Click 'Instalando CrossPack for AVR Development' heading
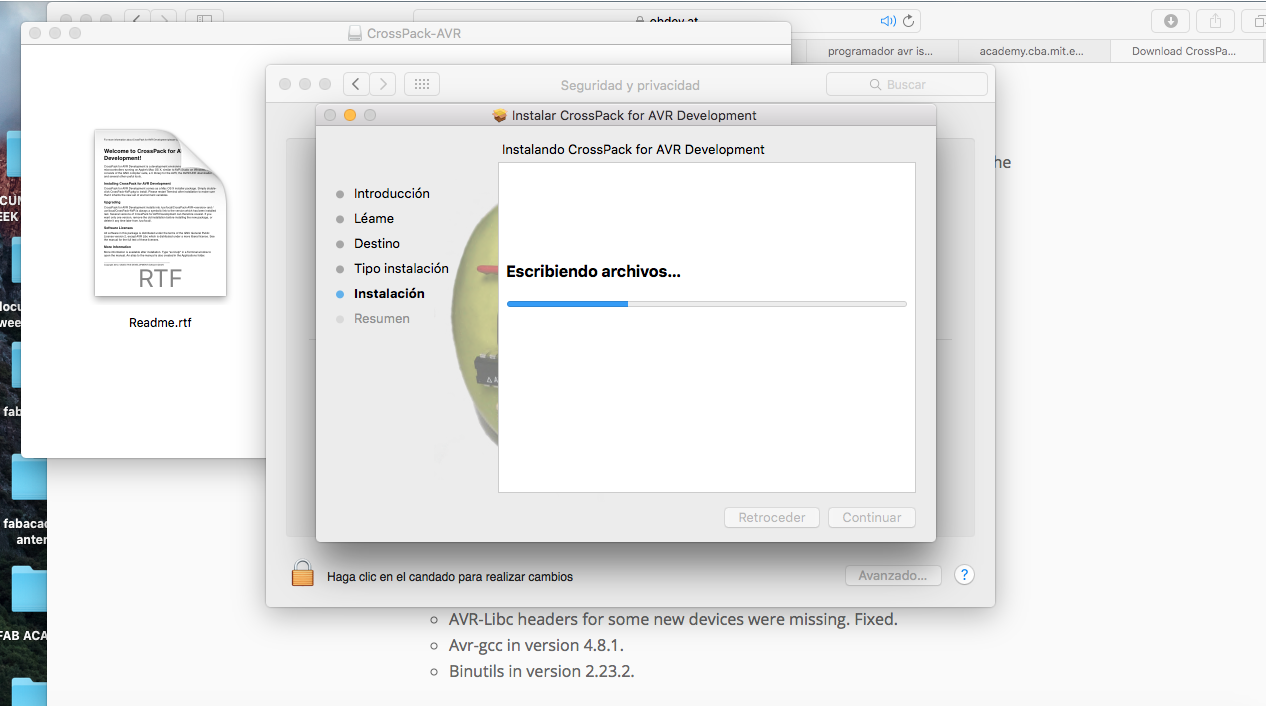 pyautogui.click(x=633, y=150)
